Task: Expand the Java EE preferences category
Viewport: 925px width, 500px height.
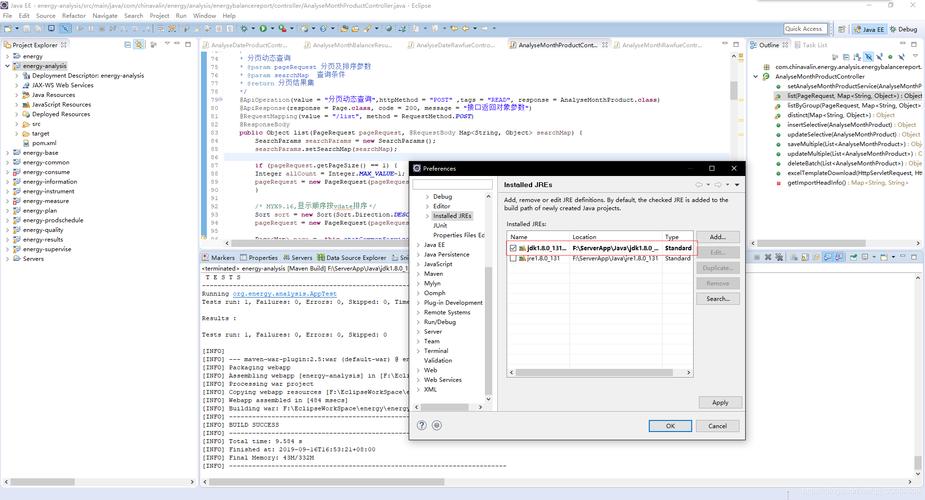Action: coord(418,245)
